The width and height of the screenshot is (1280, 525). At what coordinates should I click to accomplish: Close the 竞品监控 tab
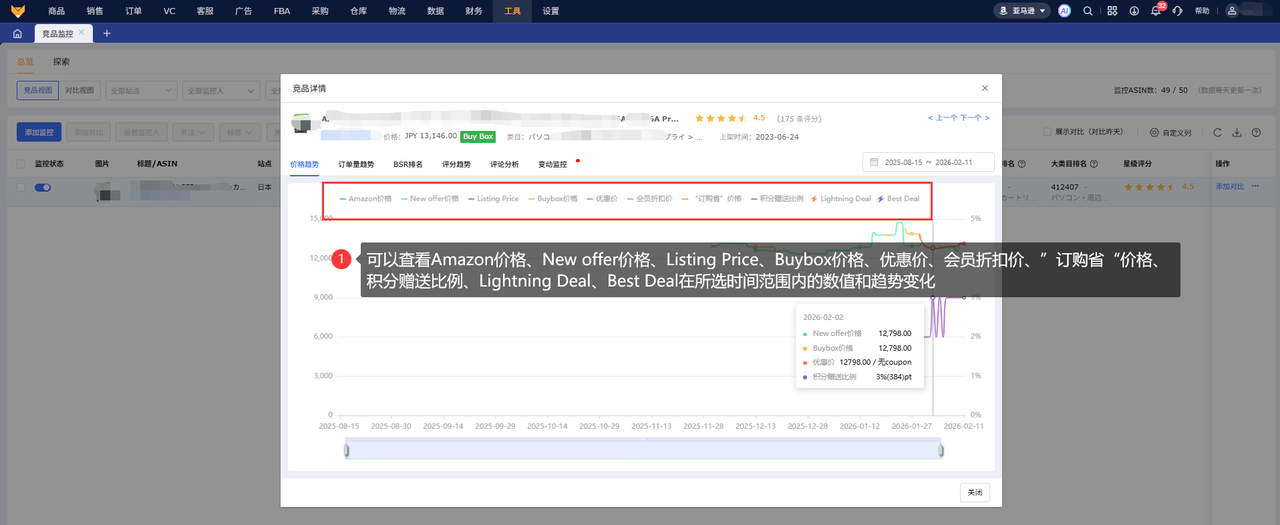(x=81, y=33)
